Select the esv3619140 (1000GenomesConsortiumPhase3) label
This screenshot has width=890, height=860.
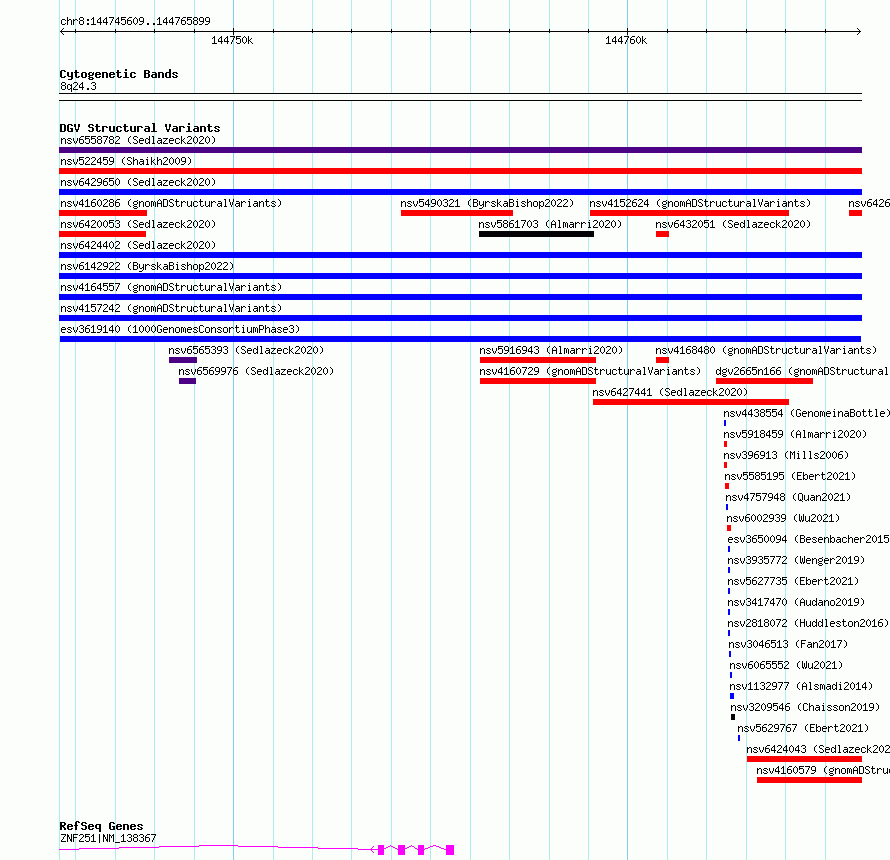point(180,329)
